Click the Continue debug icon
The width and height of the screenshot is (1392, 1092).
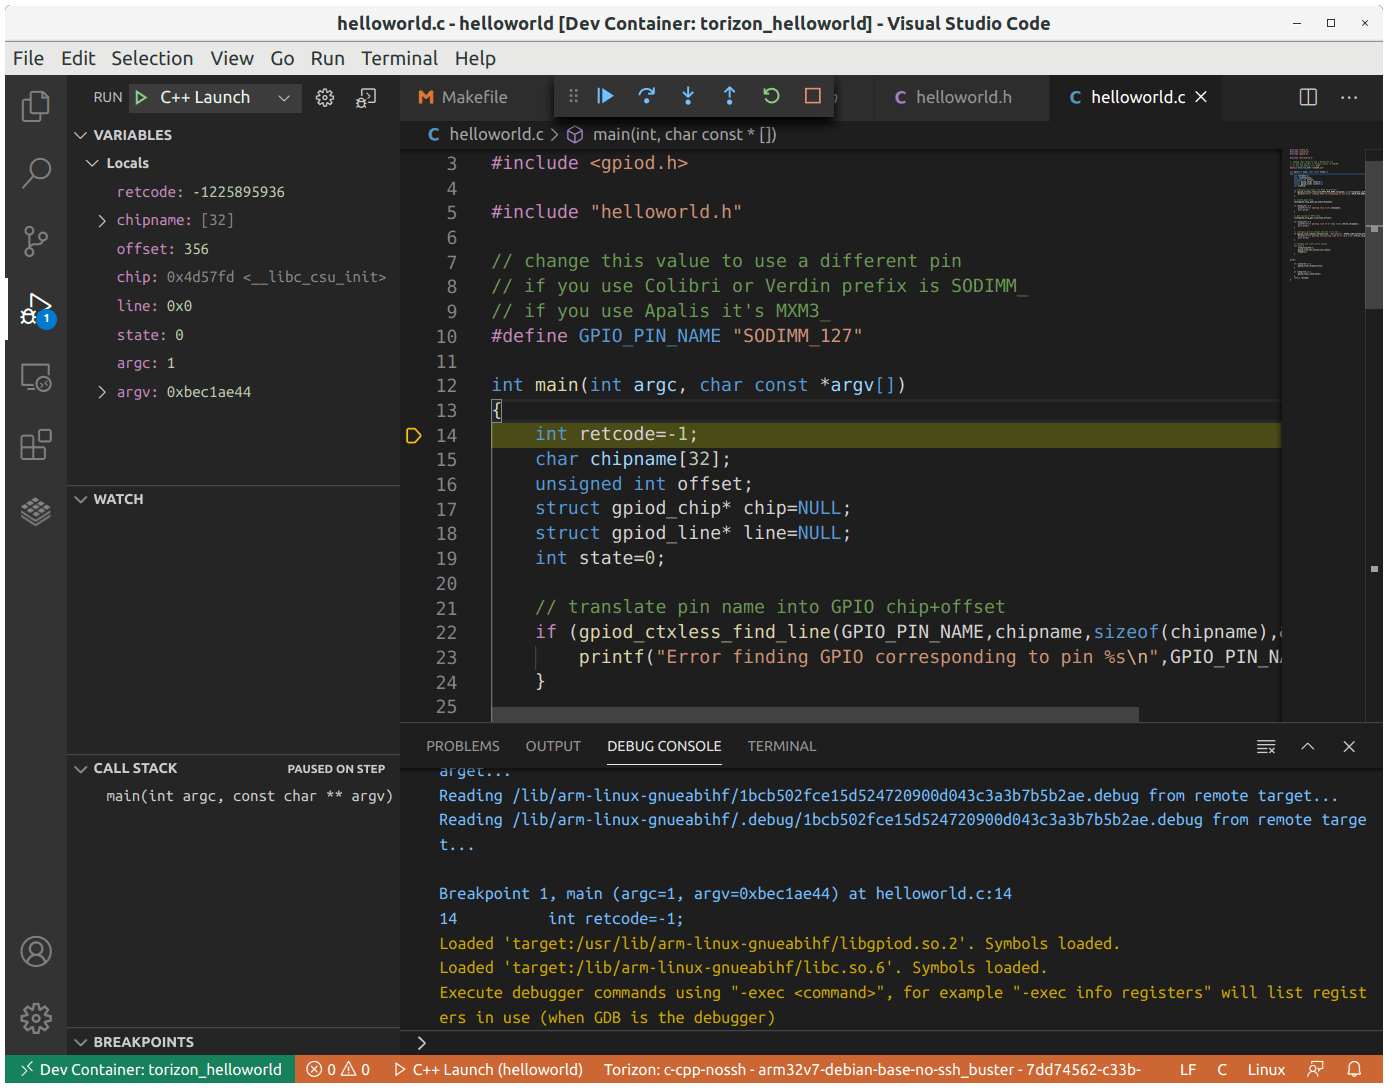click(x=605, y=96)
